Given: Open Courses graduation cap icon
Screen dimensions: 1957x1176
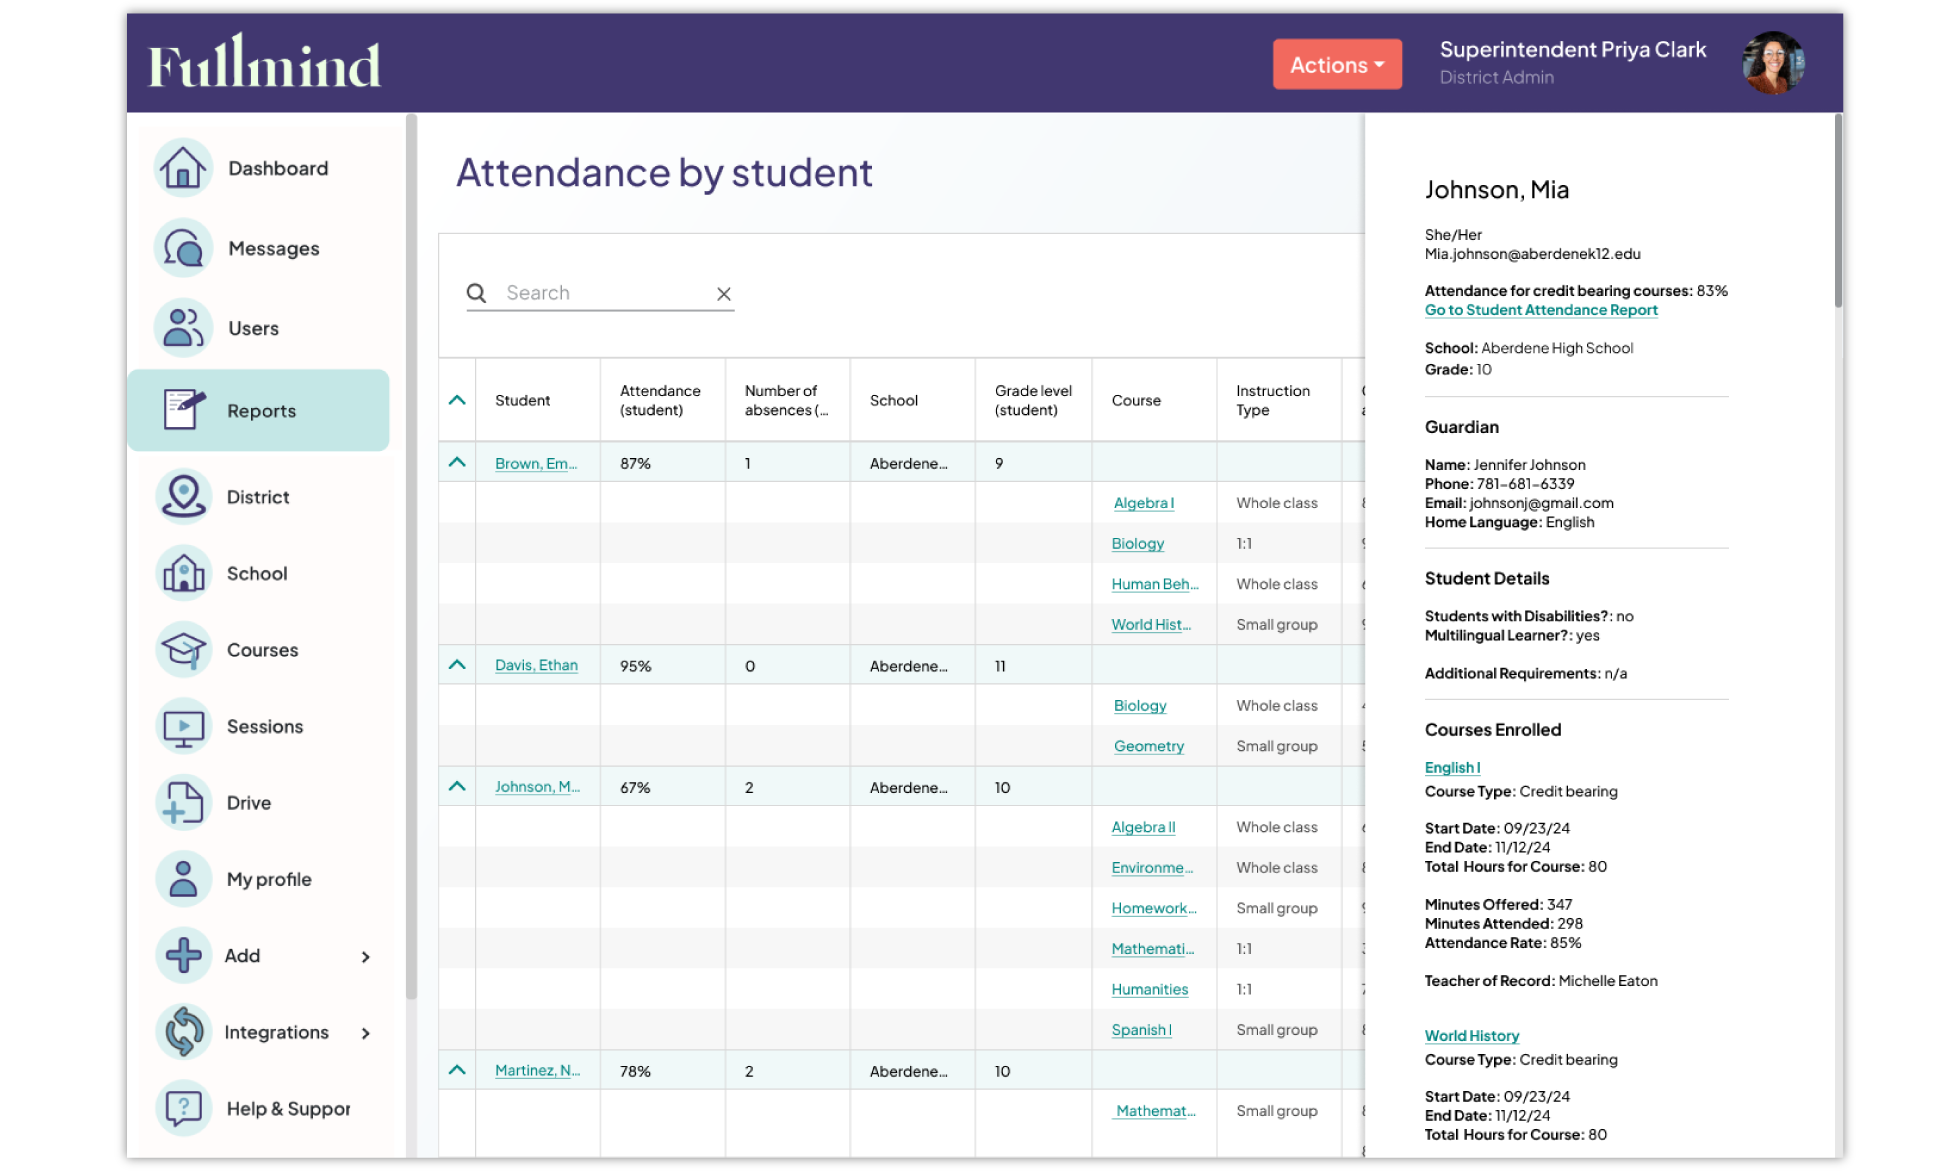Looking at the screenshot, I should click(183, 650).
